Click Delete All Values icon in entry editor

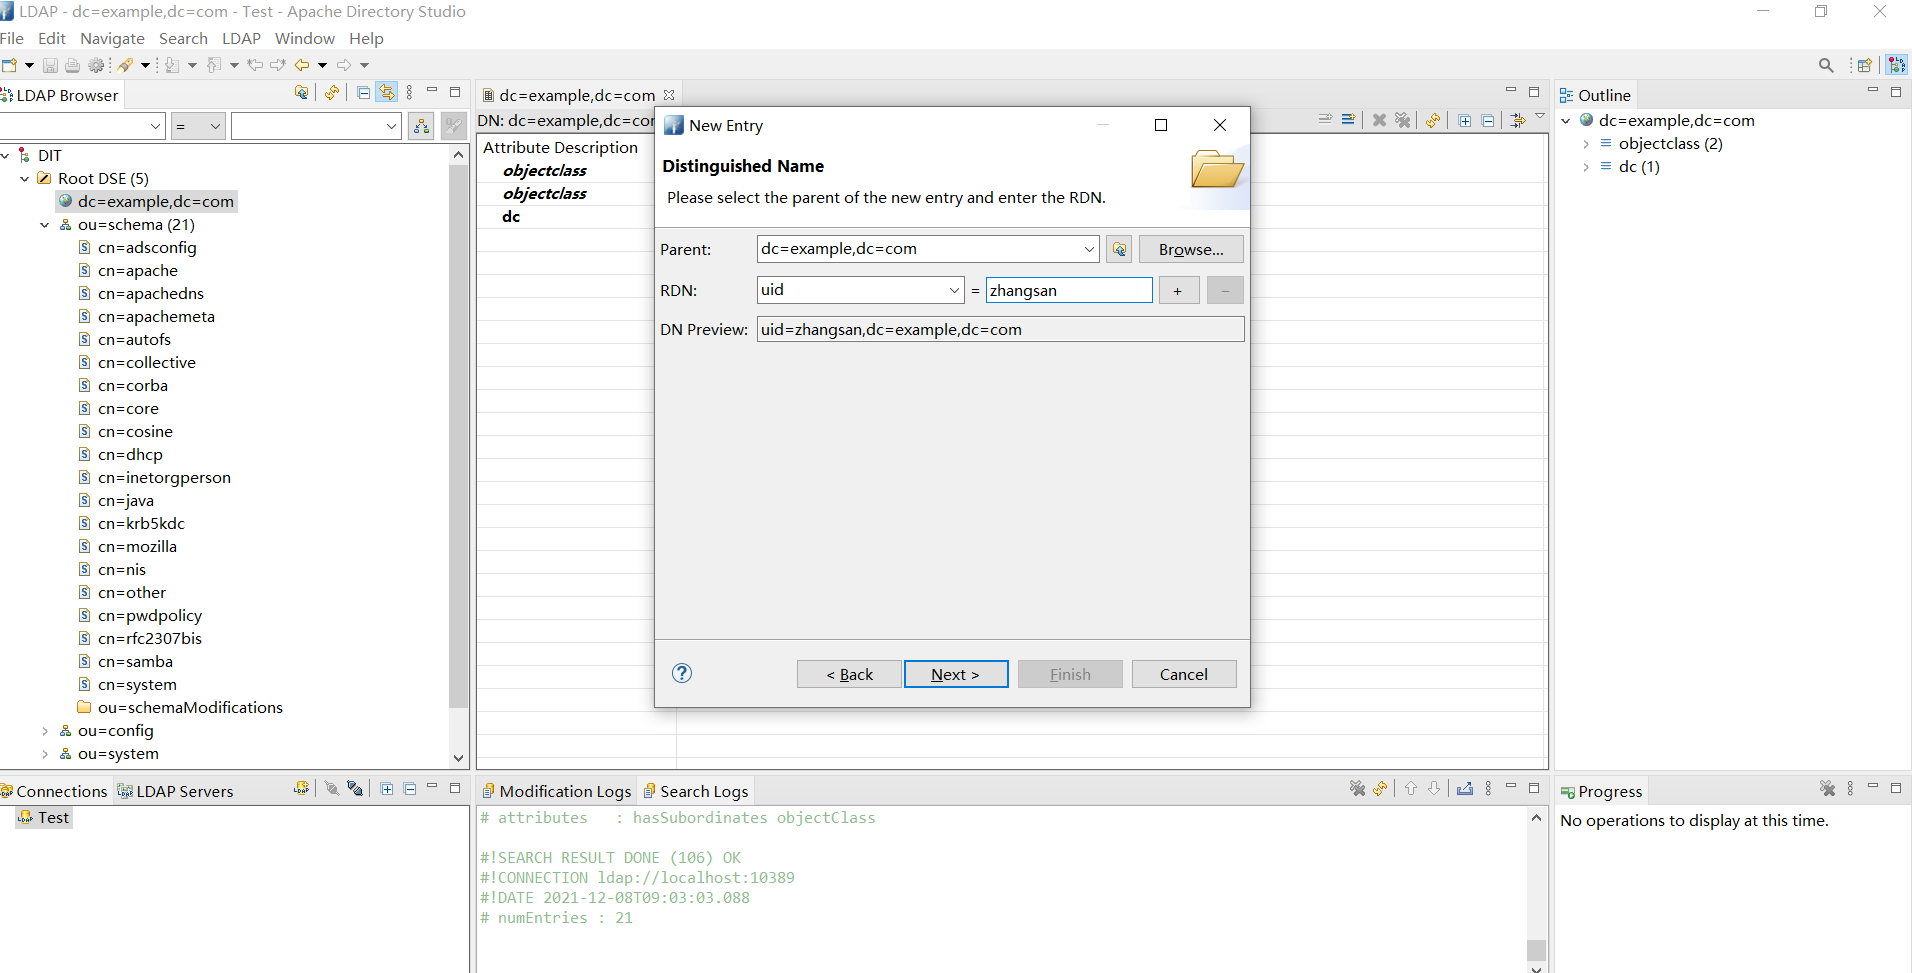pyautogui.click(x=1403, y=120)
